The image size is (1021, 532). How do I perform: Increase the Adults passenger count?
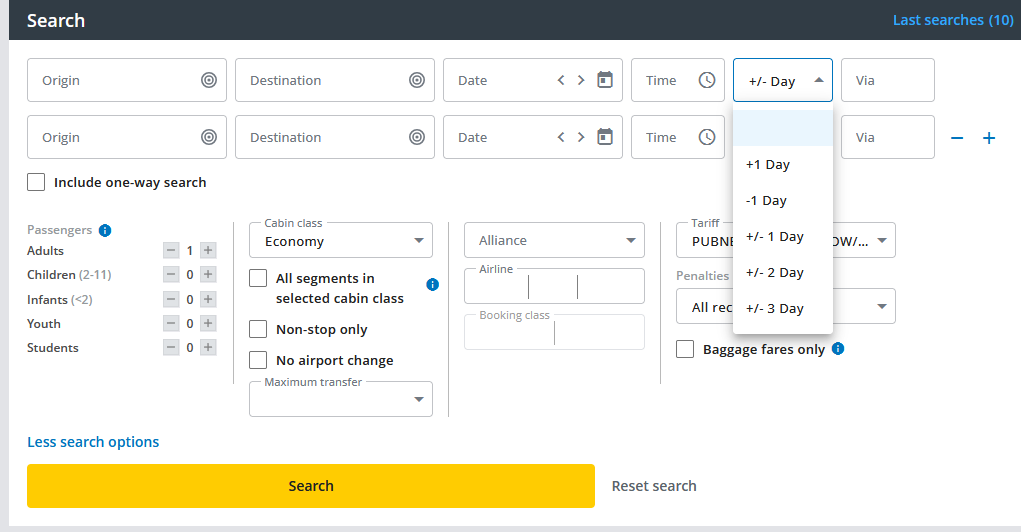click(x=208, y=251)
